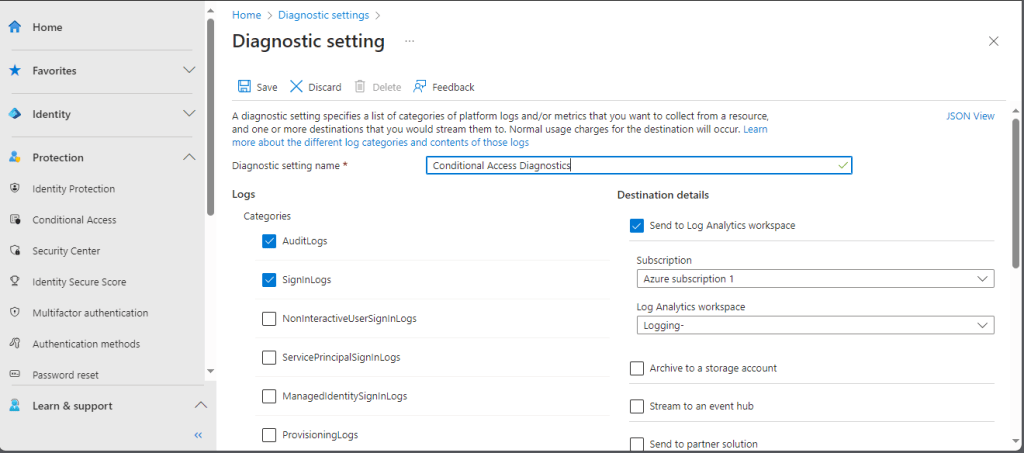Screen dimensions: 1024x453
Task: Enable Archive to a storage account
Action: (x=637, y=368)
